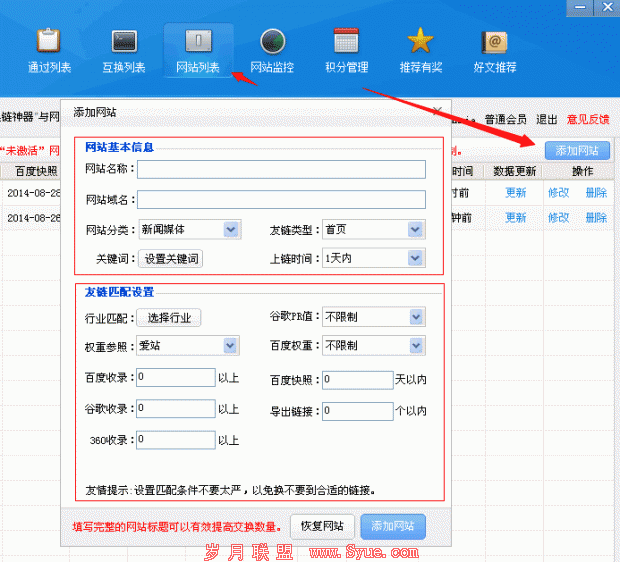Expand the 友链类型 dropdown showing 首页
The image size is (620, 562).
(374, 229)
